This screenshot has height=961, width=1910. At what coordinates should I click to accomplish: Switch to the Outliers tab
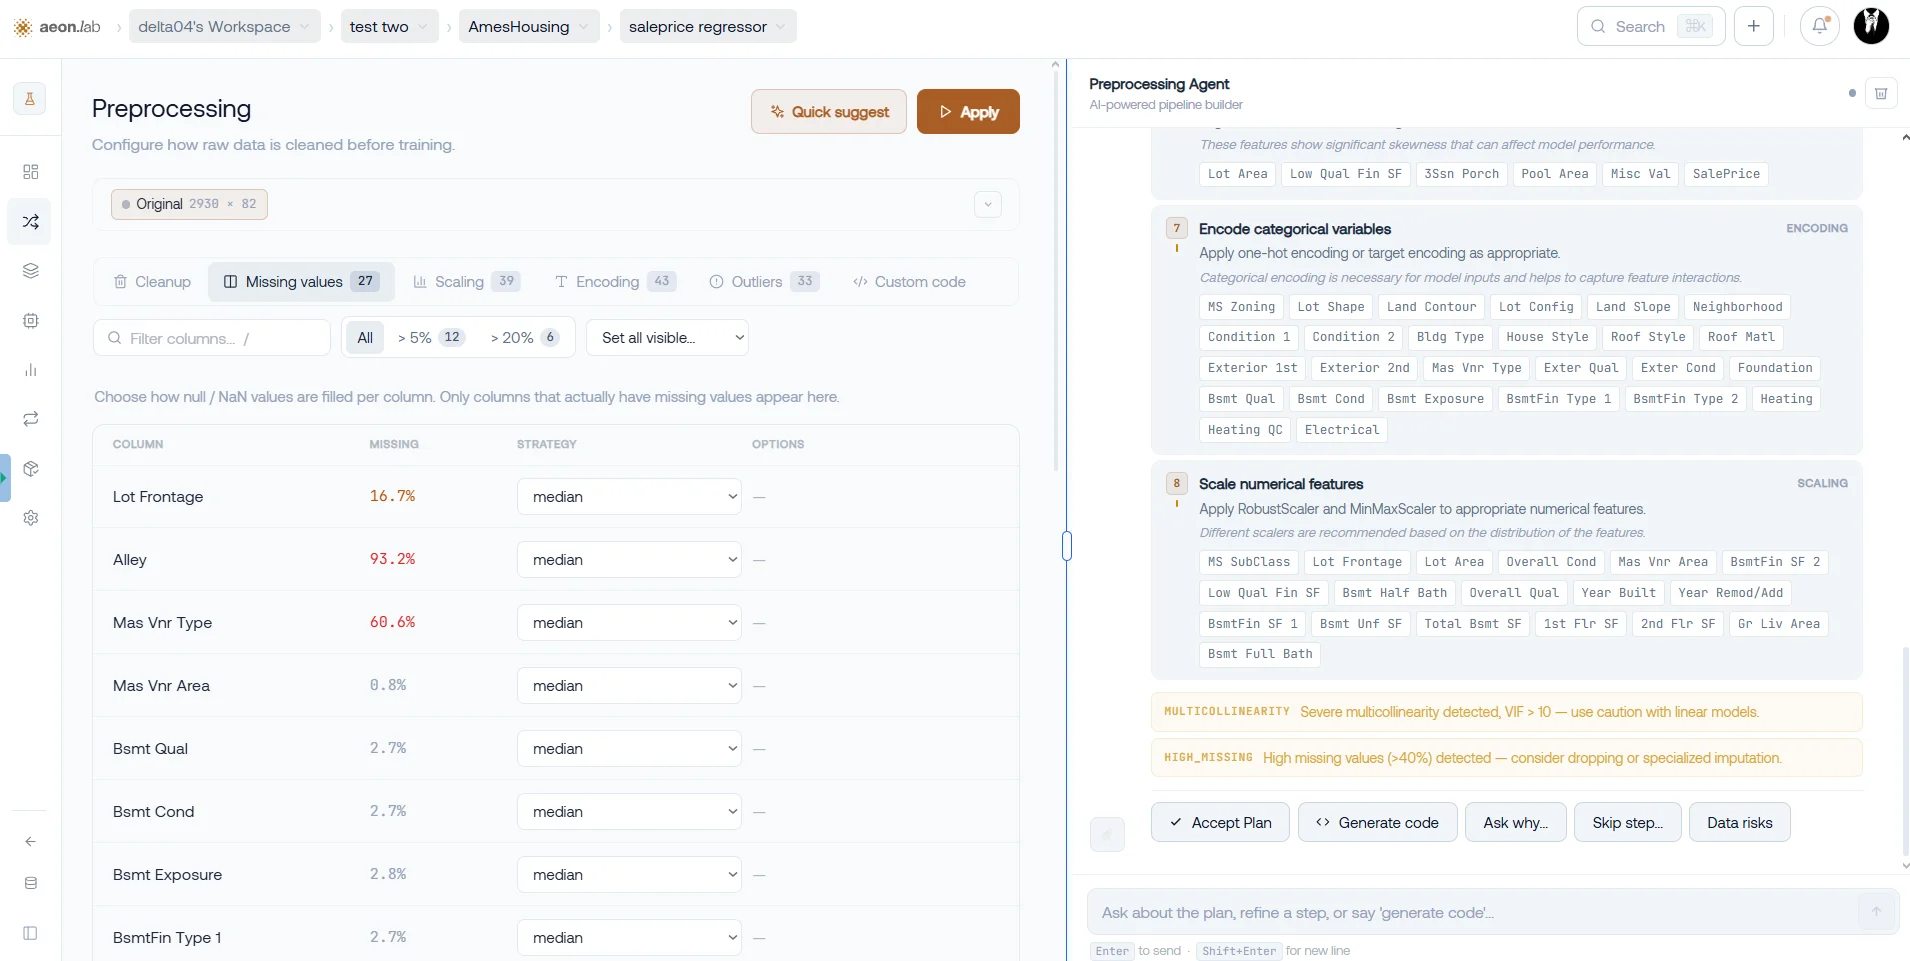pyautogui.click(x=765, y=282)
